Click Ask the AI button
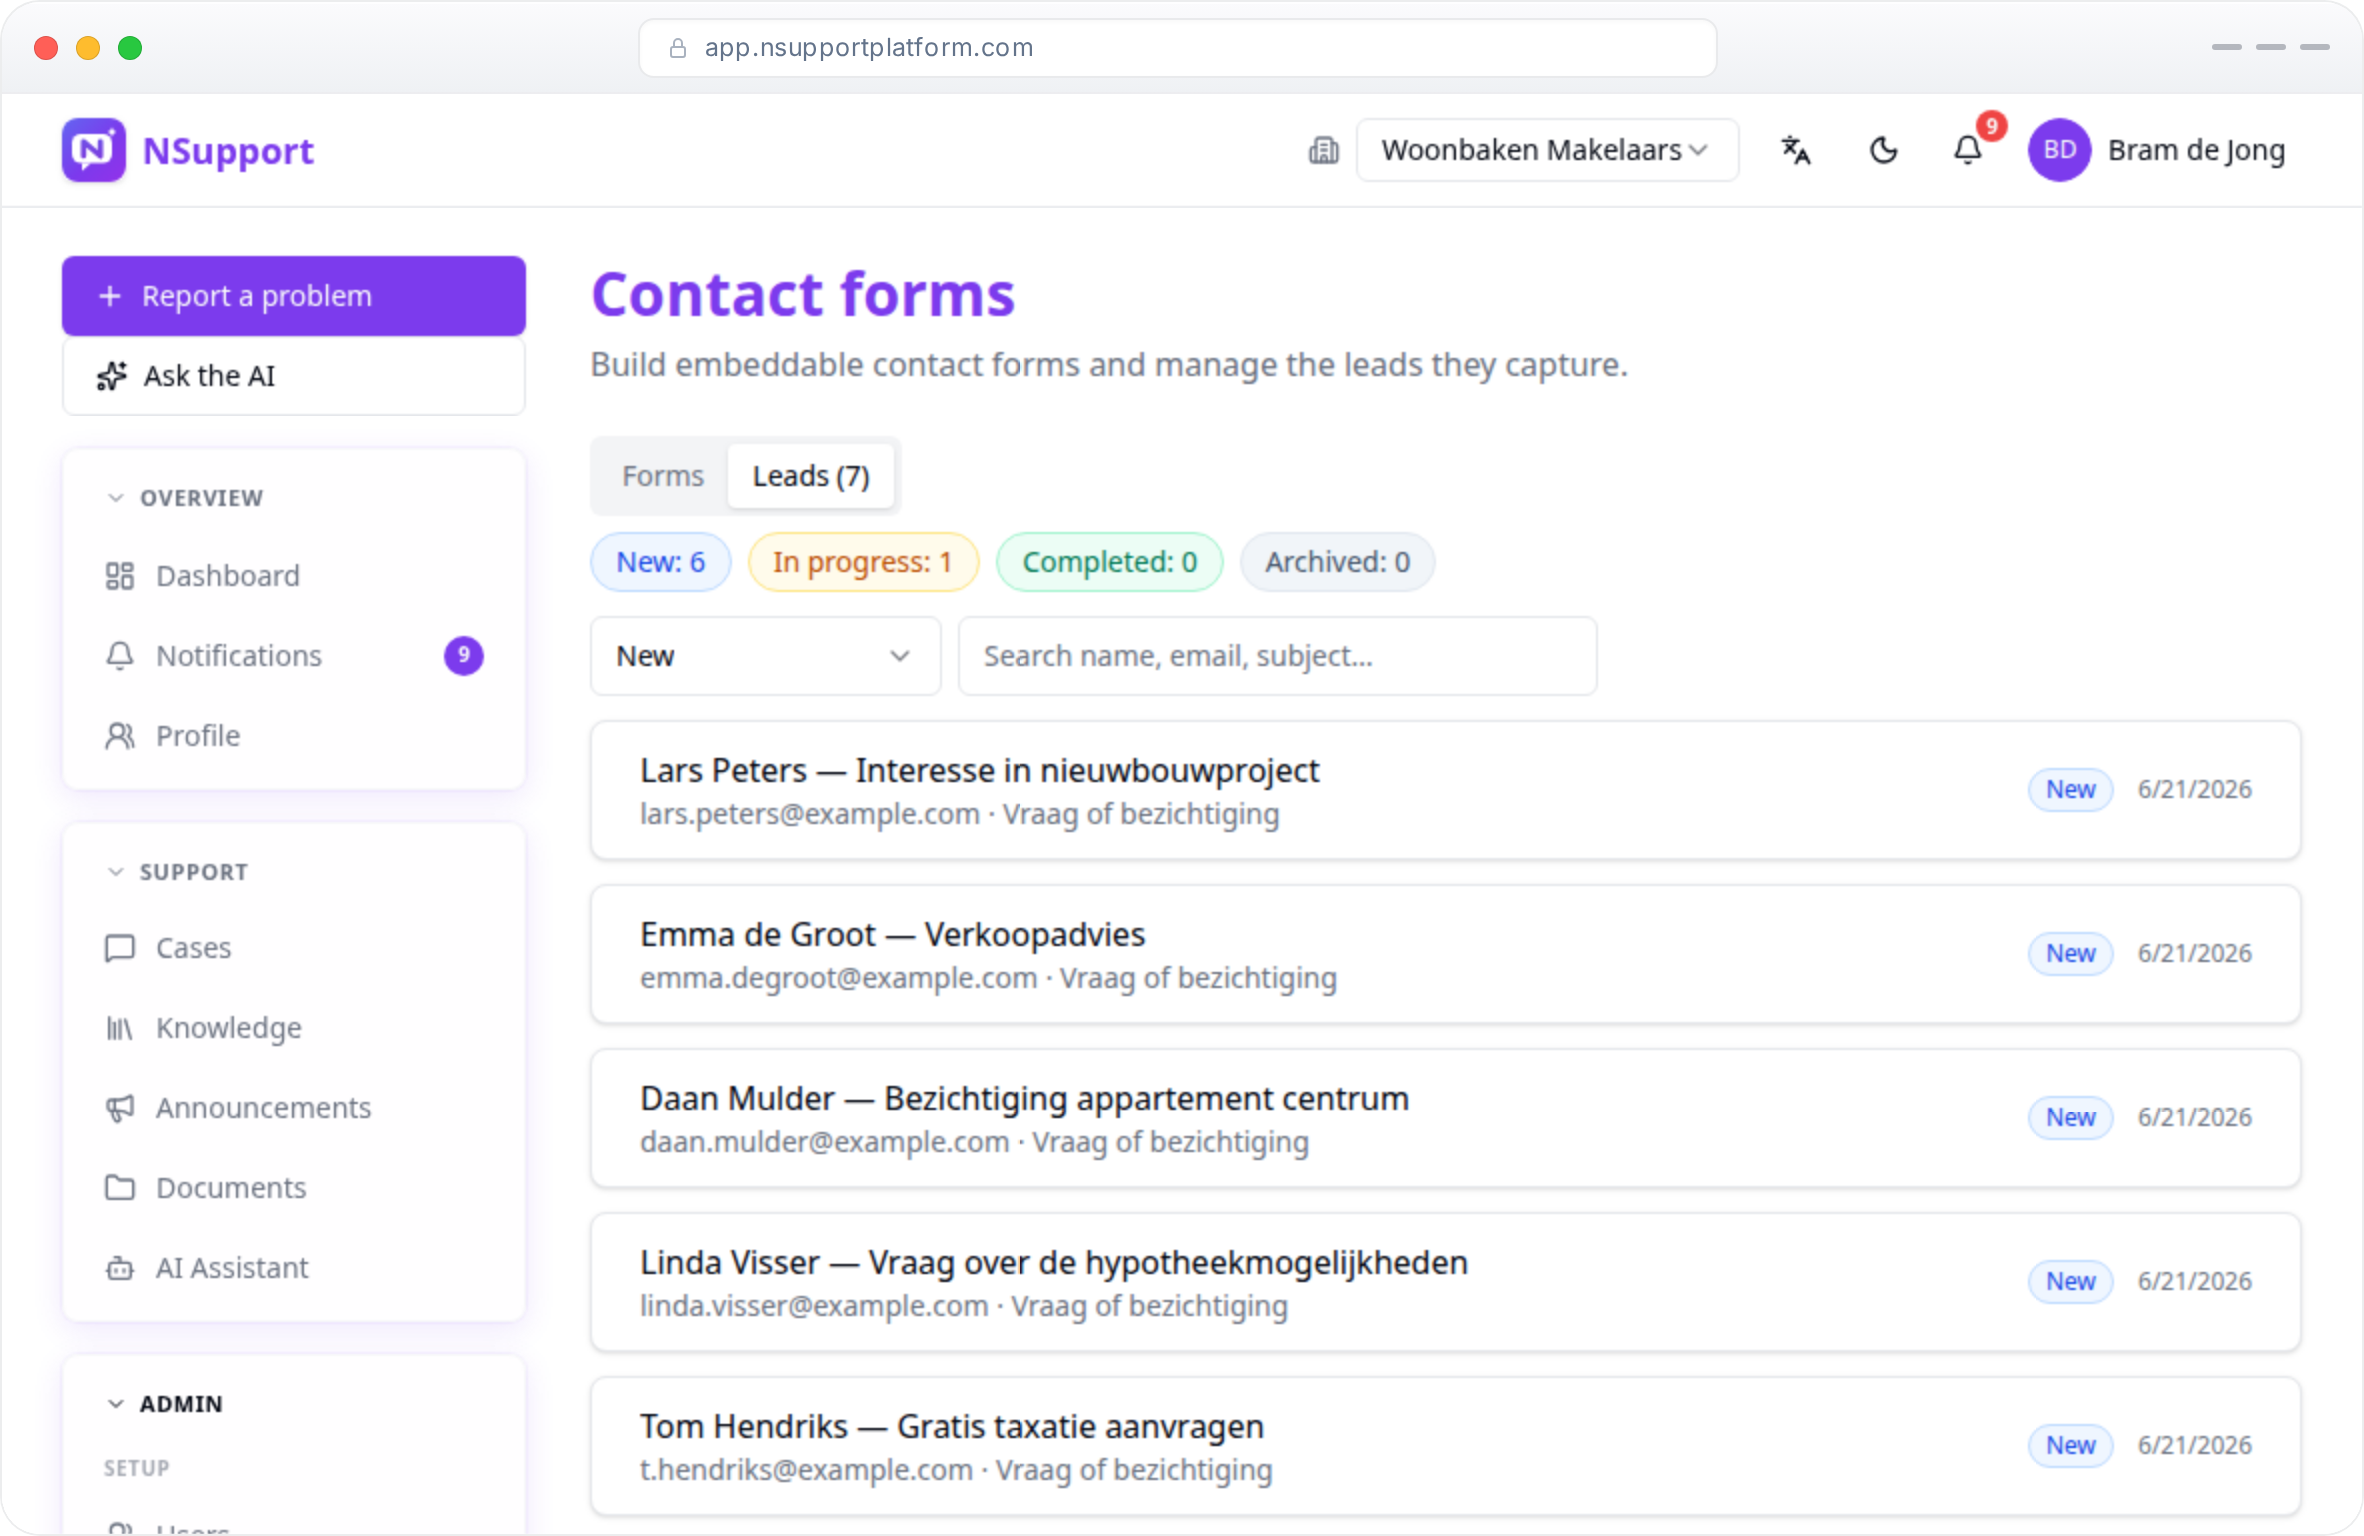This screenshot has width=2364, height=1536. pyautogui.click(x=294, y=376)
